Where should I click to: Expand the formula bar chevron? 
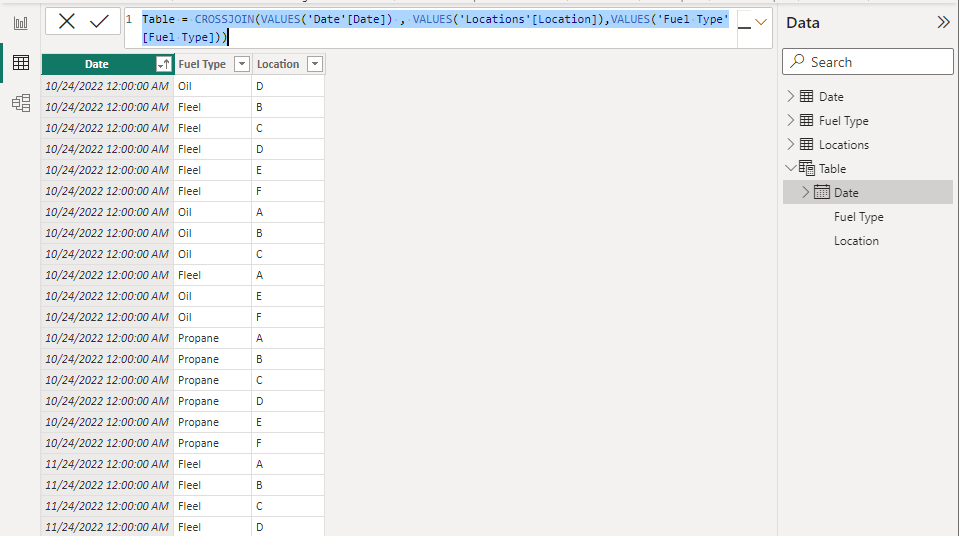(x=761, y=22)
